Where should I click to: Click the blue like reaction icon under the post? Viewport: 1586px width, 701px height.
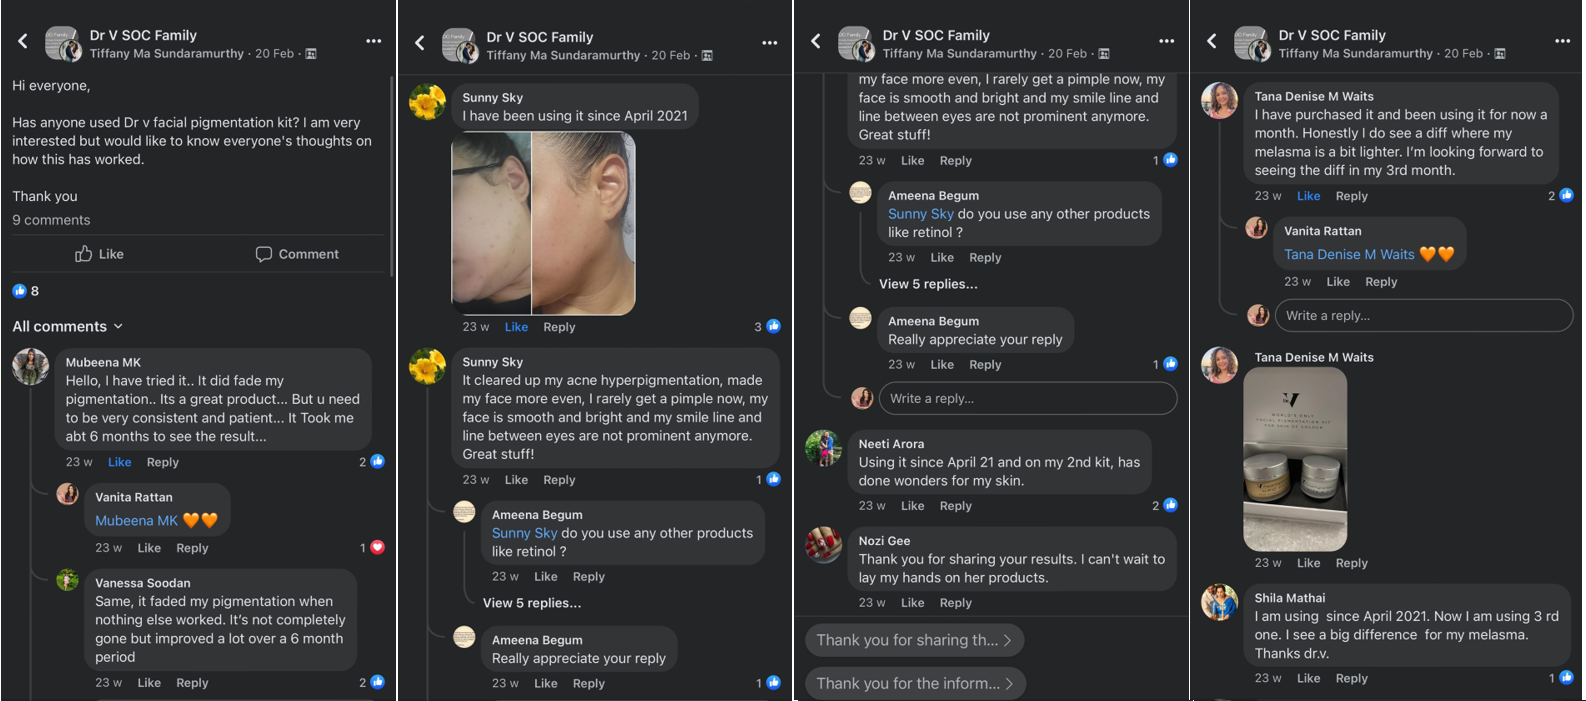click(19, 291)
